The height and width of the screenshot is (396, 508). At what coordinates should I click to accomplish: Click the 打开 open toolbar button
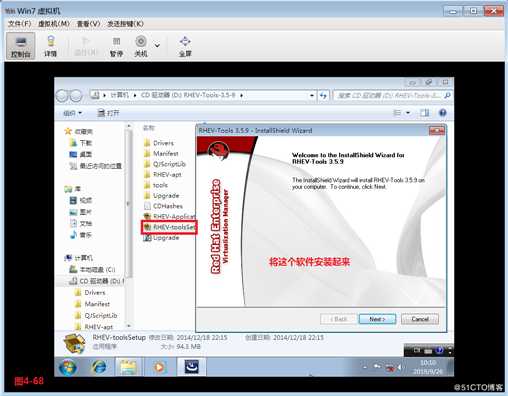click(x=108, y=113)
